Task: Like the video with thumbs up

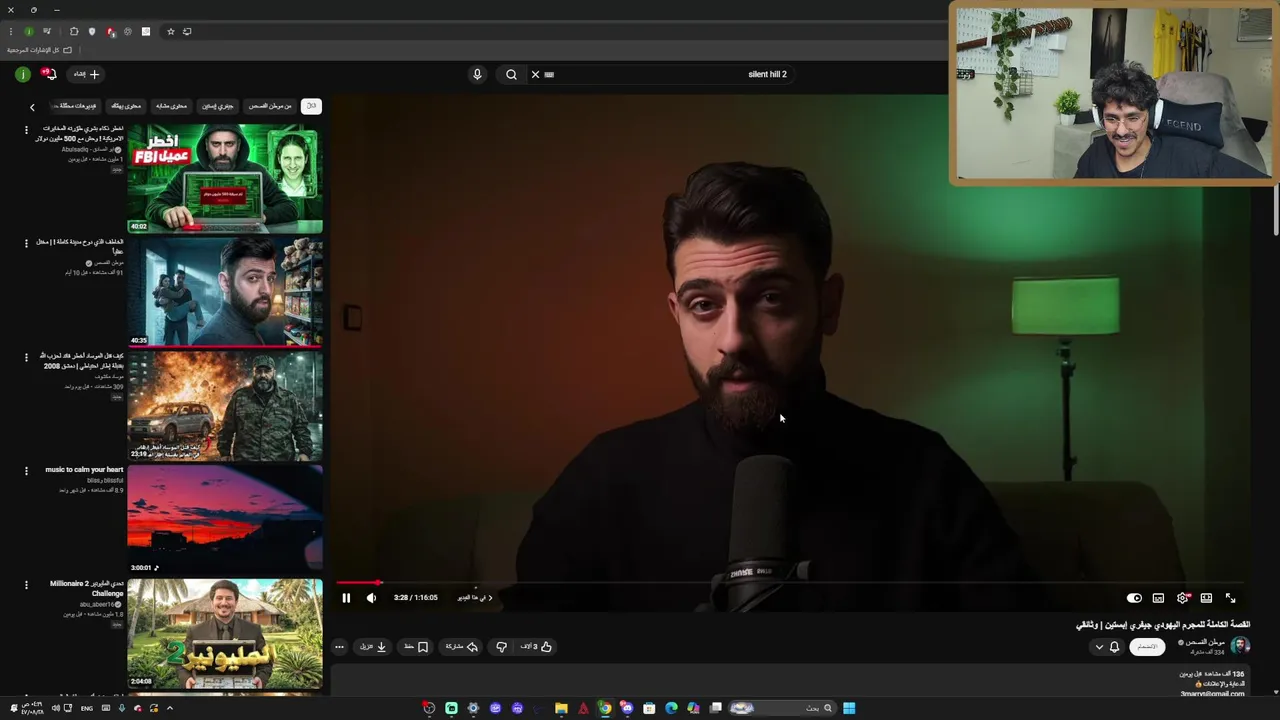Action: click(536, 647)
